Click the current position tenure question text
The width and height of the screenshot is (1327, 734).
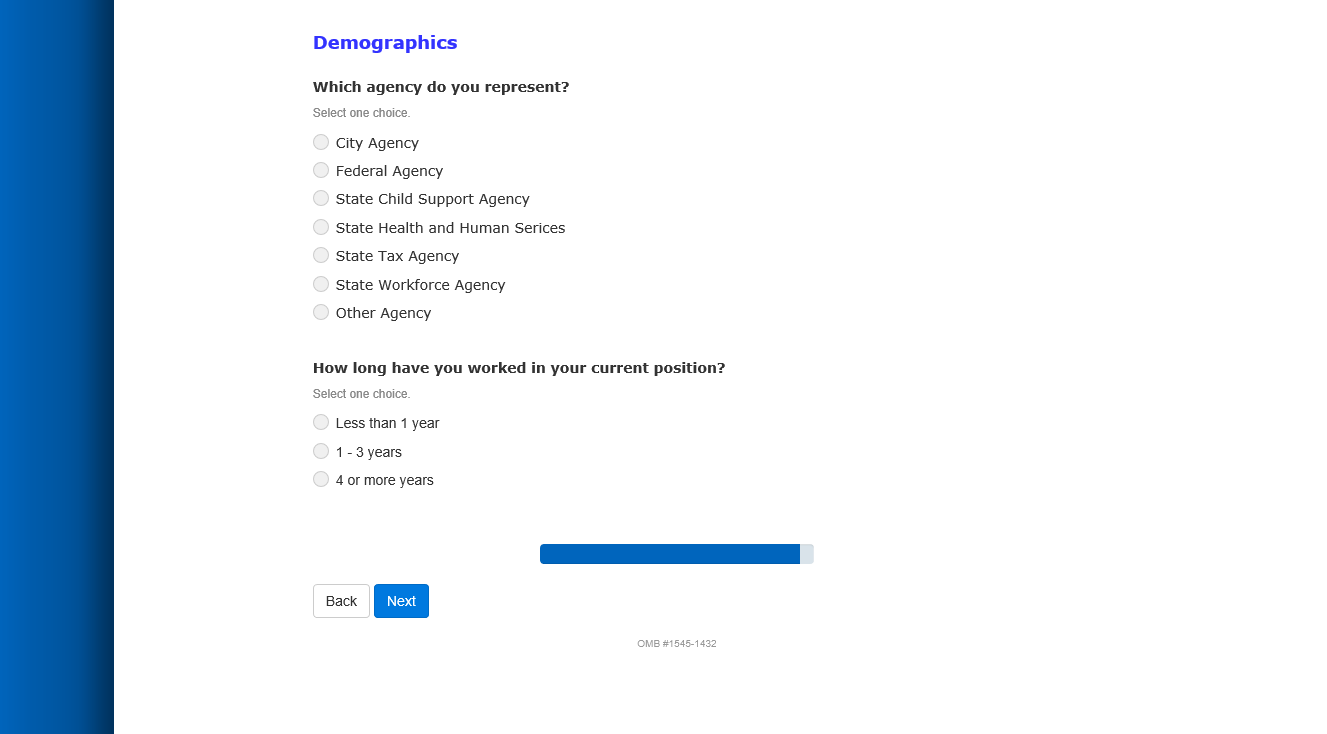pos(519,368)
